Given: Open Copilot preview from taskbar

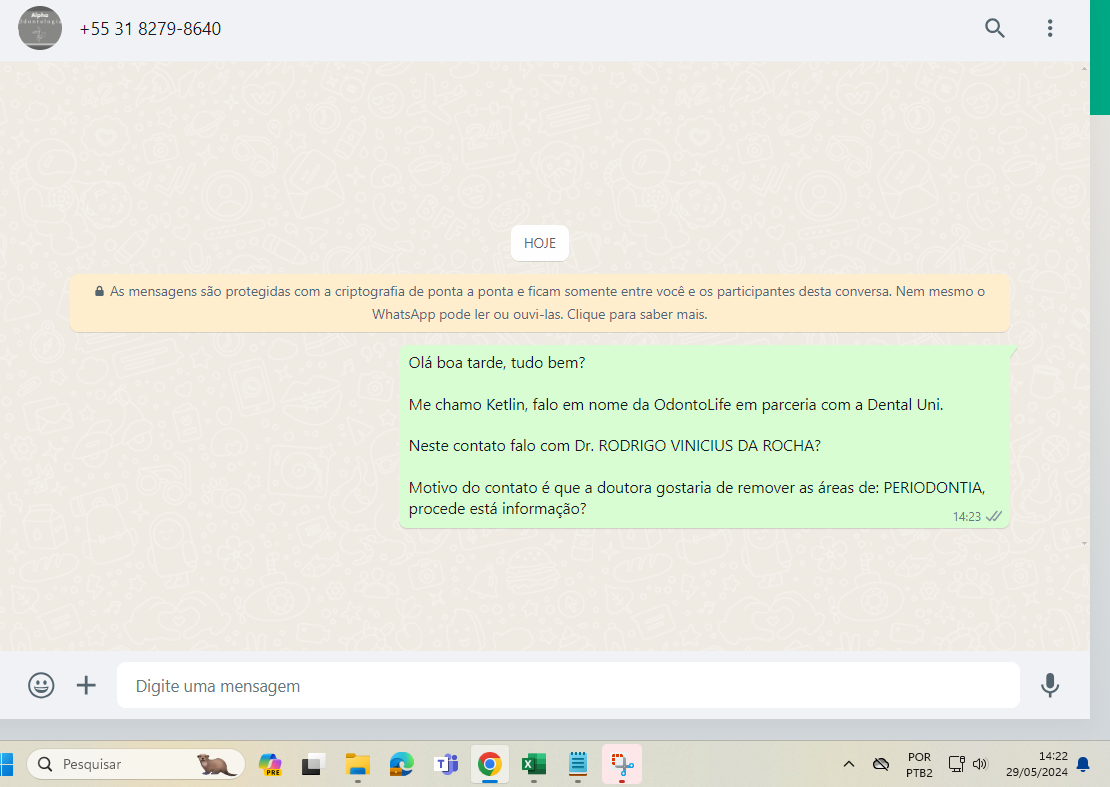Looking at the screenshot, I should tap(270, 764).
